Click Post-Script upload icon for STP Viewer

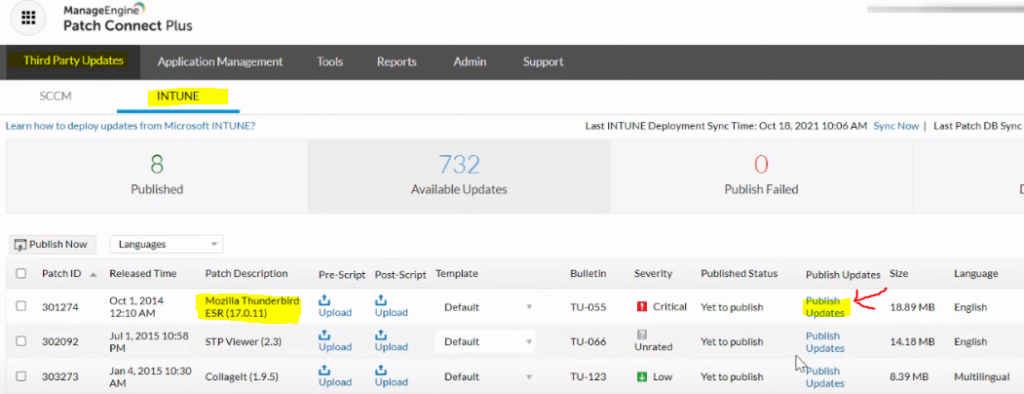click(381, 335)
